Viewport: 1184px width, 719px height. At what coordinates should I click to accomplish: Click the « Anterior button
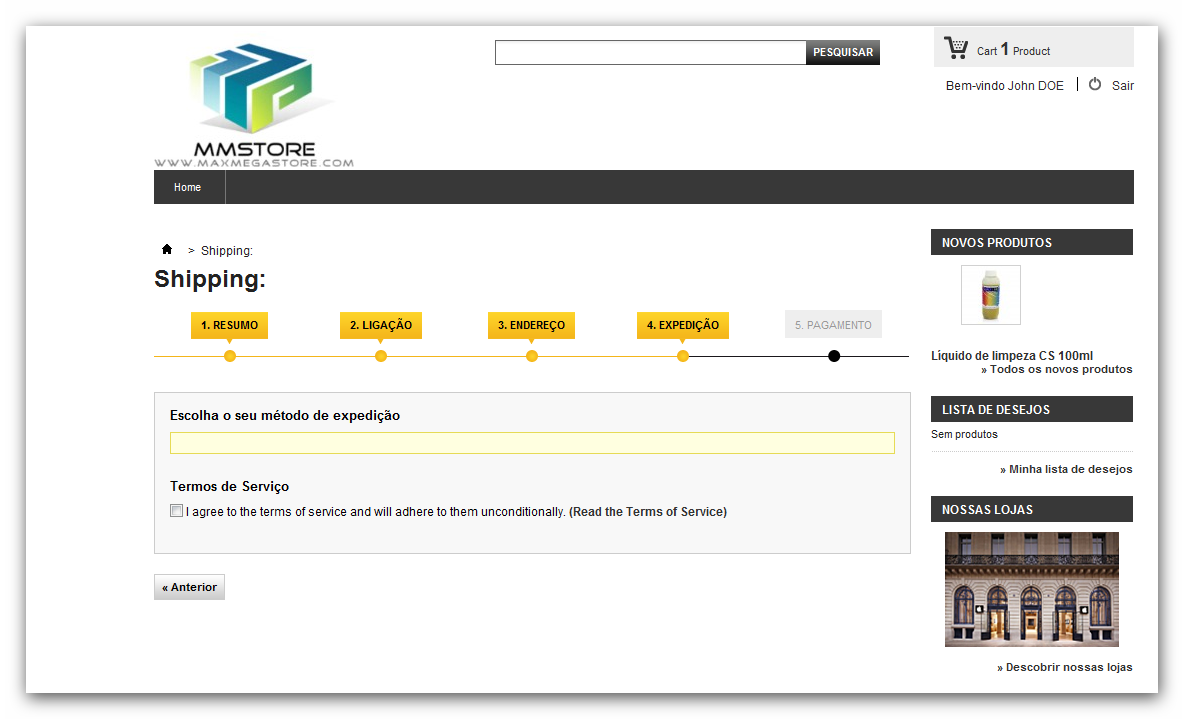pyautogui.click(x=190, y=587)
